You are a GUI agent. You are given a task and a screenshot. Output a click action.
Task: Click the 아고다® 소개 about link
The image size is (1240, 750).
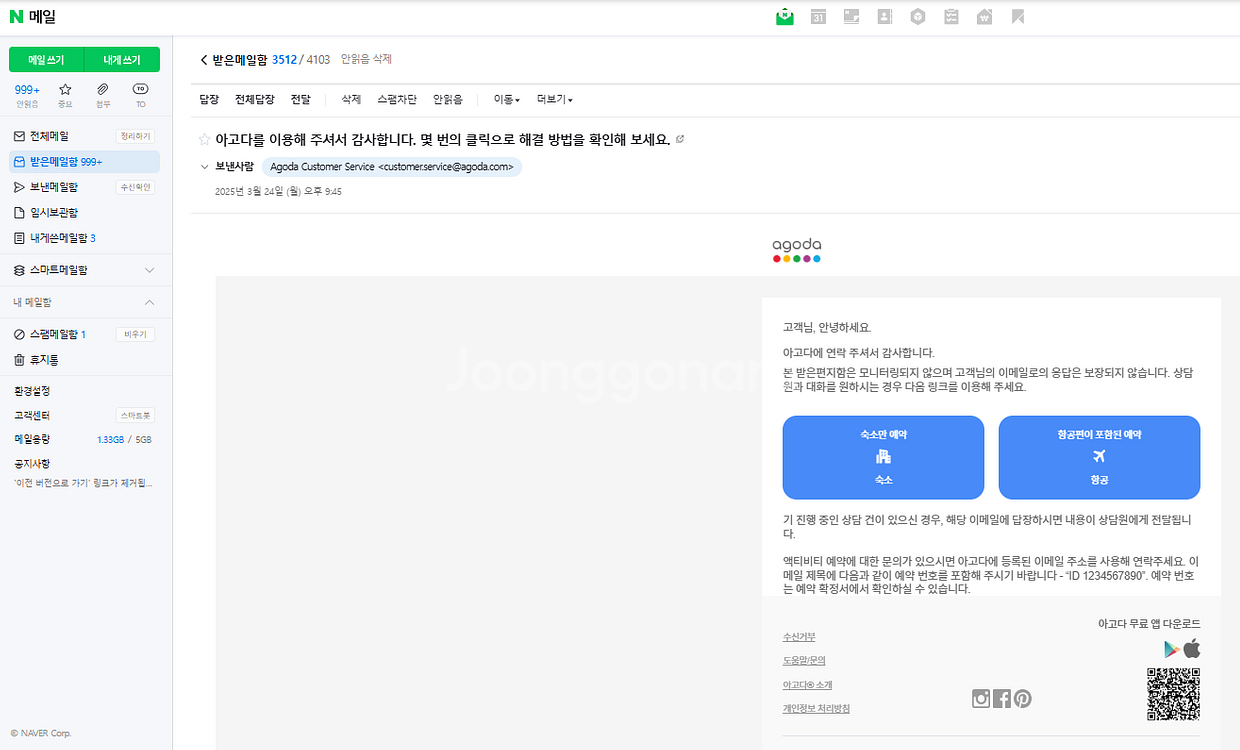click(x=807, y=685)
